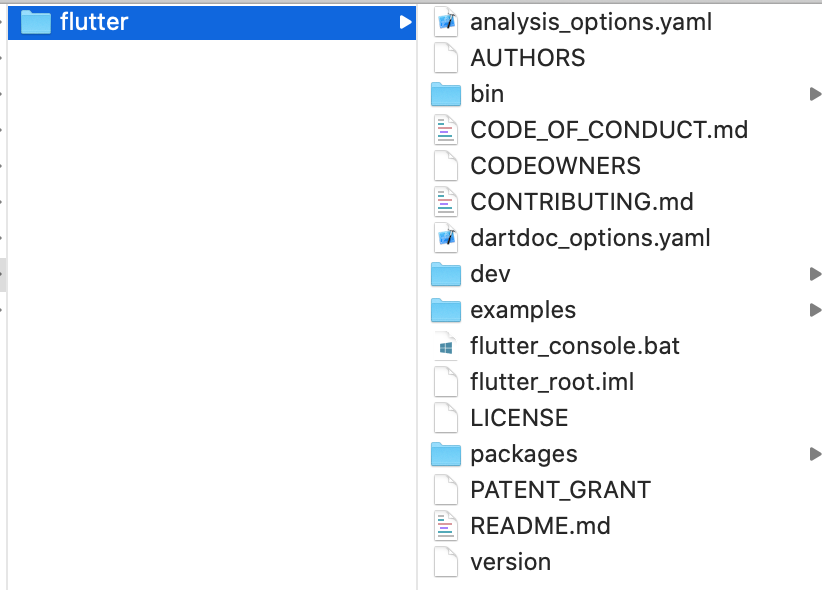Viewport: 822px width, 590px height.
Task: Select the dev folder name
Action: click(490, 274)
